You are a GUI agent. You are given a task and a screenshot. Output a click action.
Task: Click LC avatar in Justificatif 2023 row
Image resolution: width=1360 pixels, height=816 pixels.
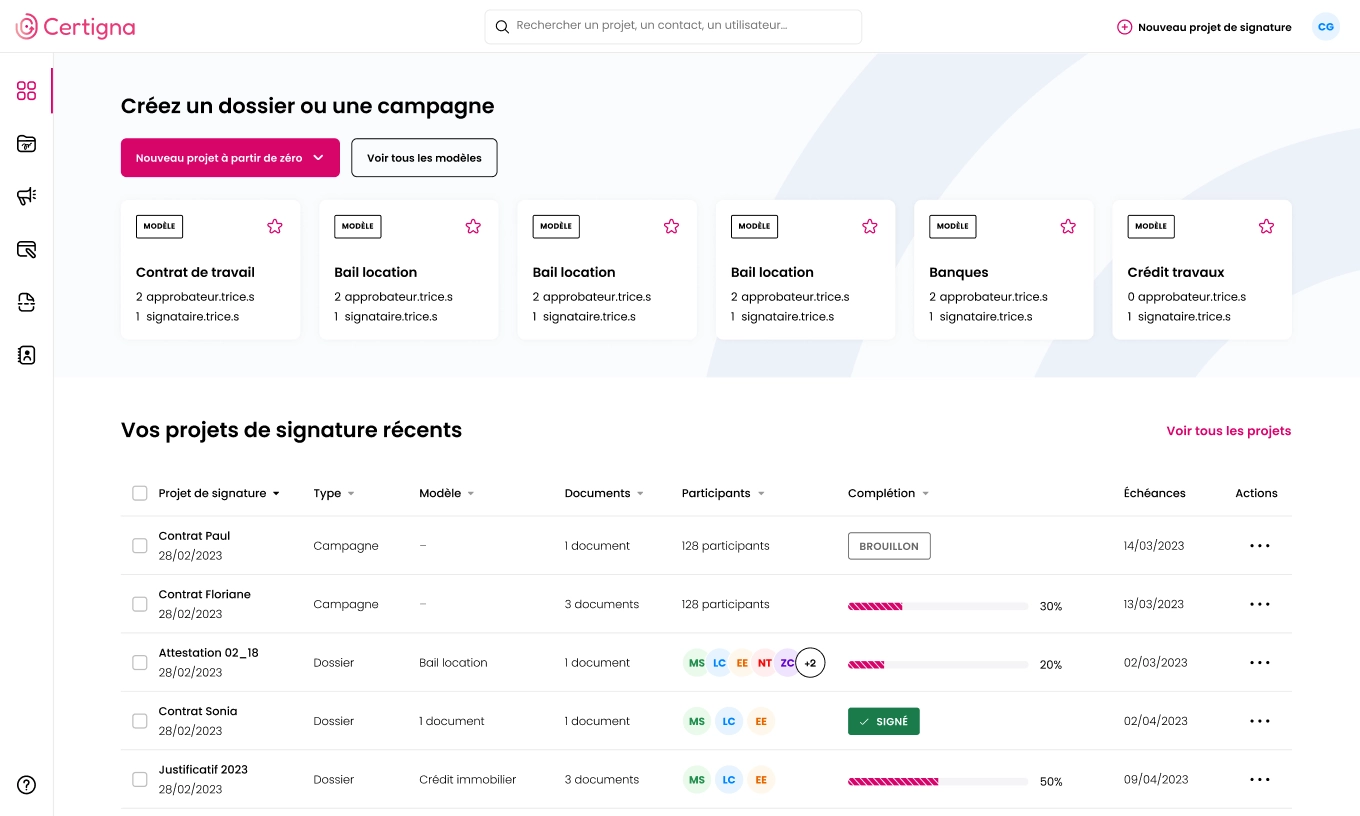click(729, 780)
